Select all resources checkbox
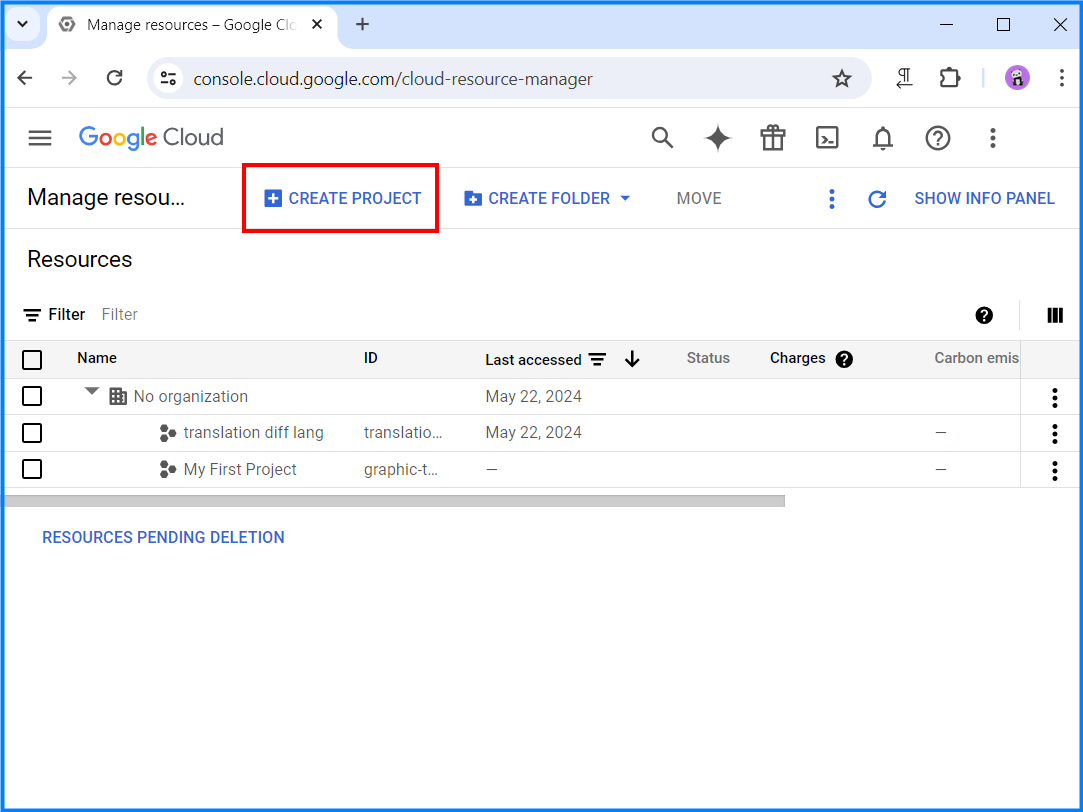1083x812 pixels. [x=32, y=359]
